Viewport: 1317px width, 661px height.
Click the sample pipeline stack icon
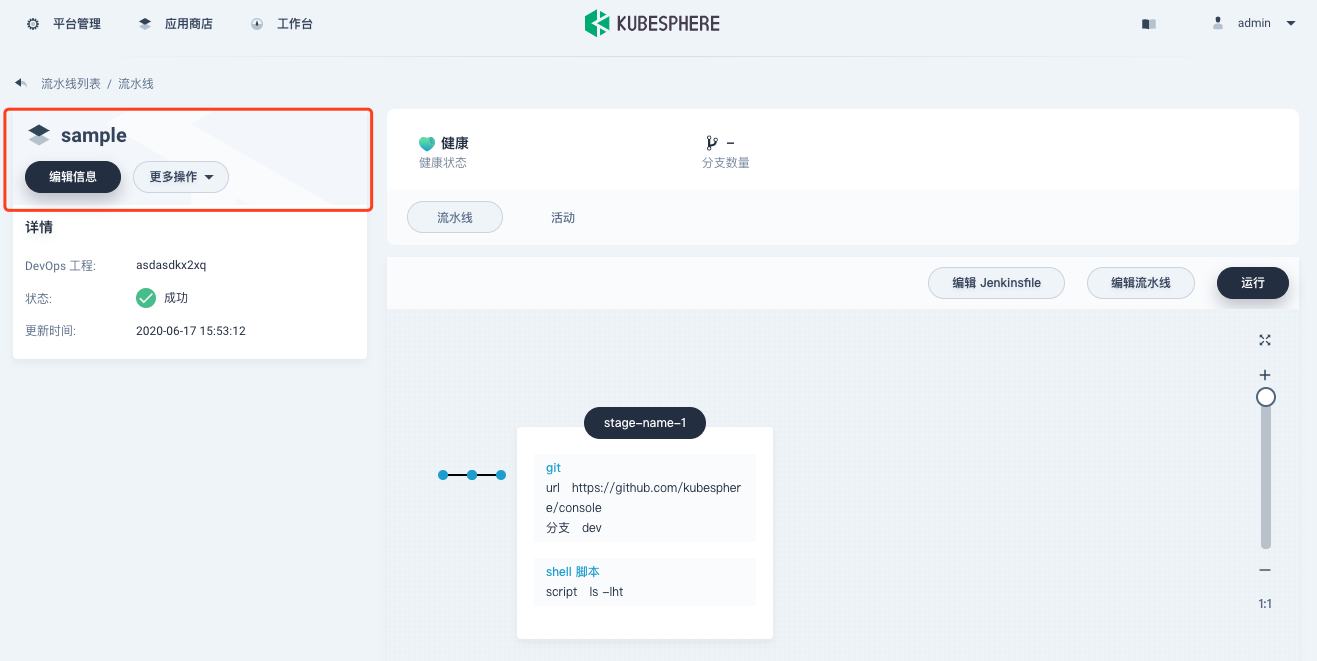[x=39, y=135]
